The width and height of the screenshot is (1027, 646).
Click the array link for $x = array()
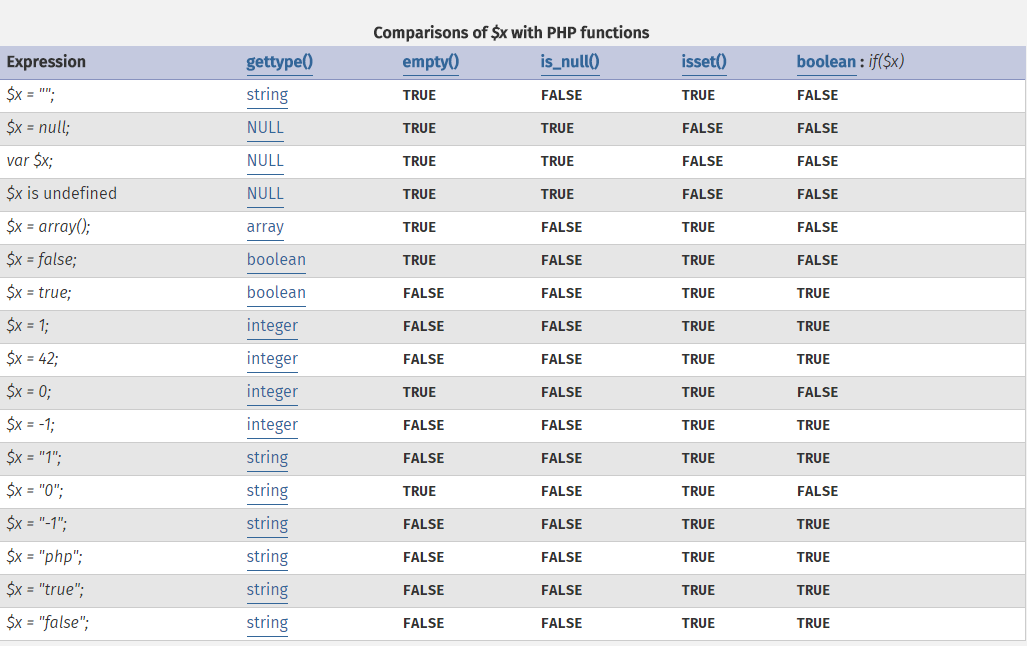click(x=265, y=227)
